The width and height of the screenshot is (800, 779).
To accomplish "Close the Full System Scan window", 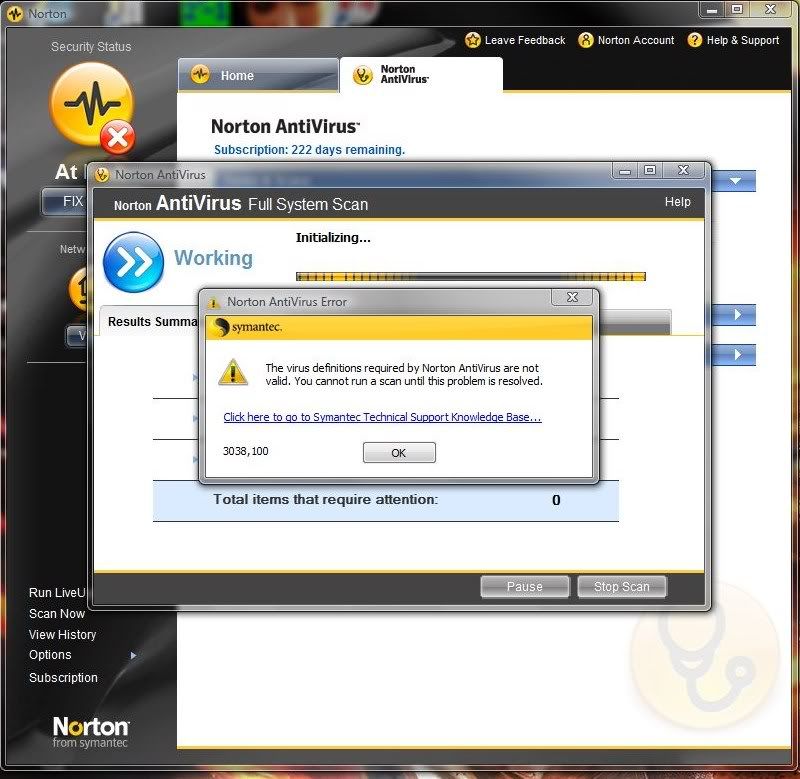I will (683, 170).
